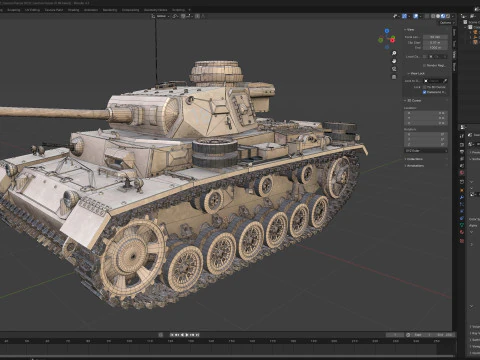Click the green Y axis on navigation gizmo
The image size is (480, 360).
coord(393,37)
